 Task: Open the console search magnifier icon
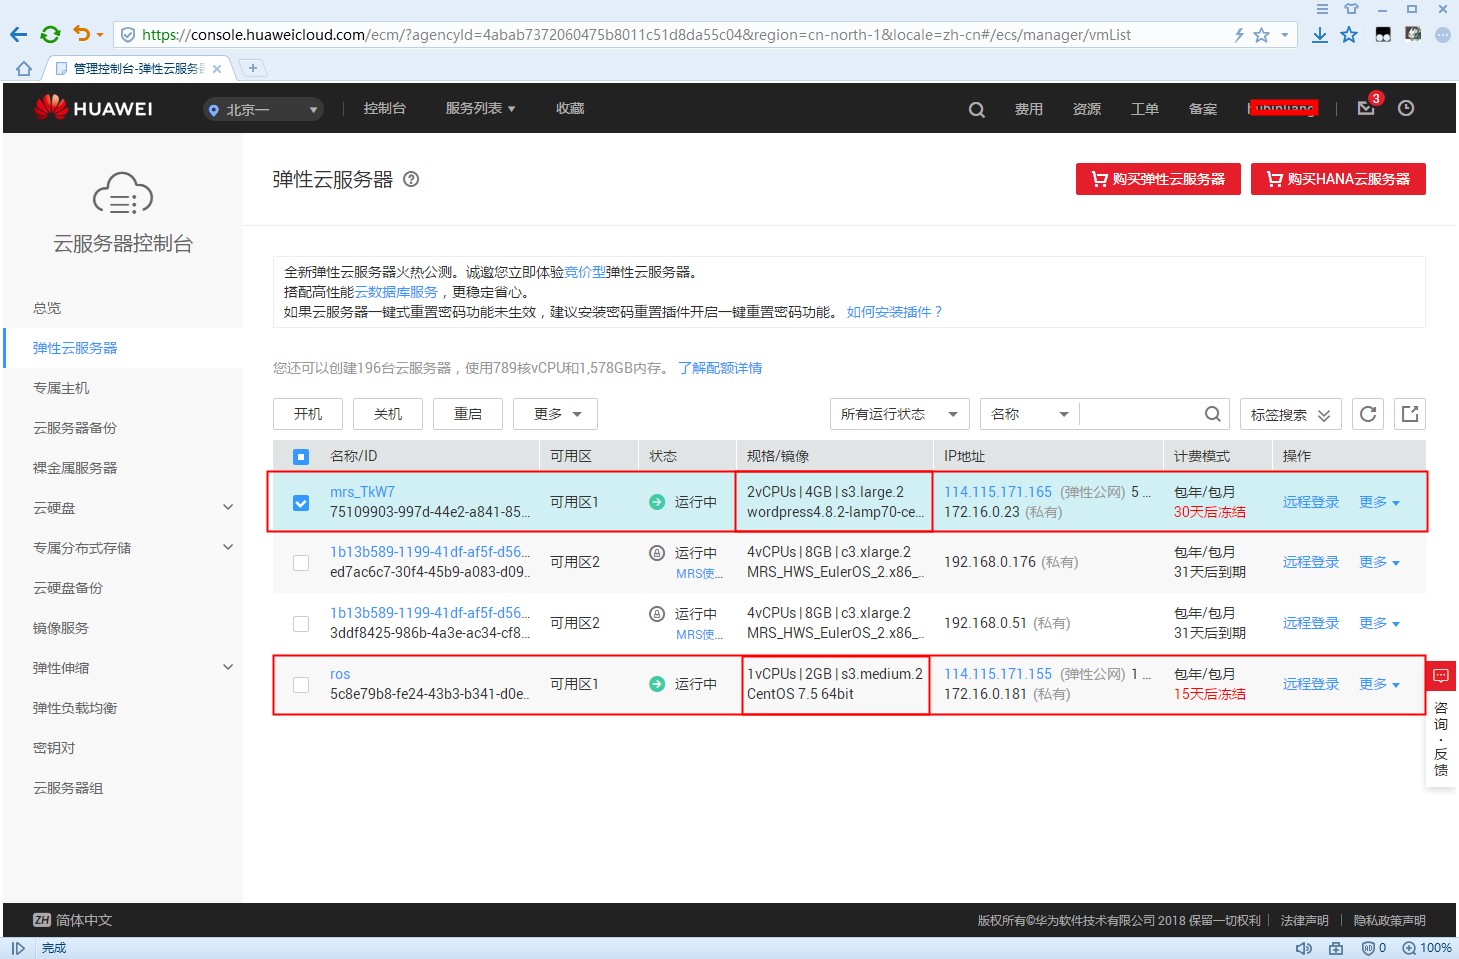pos(977,109)
